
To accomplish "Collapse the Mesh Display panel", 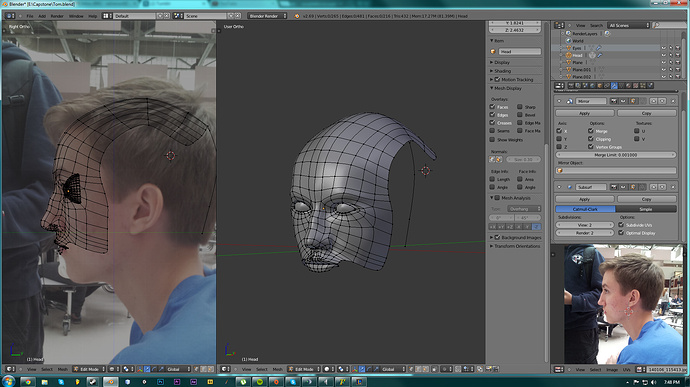I will pos(506,88).
